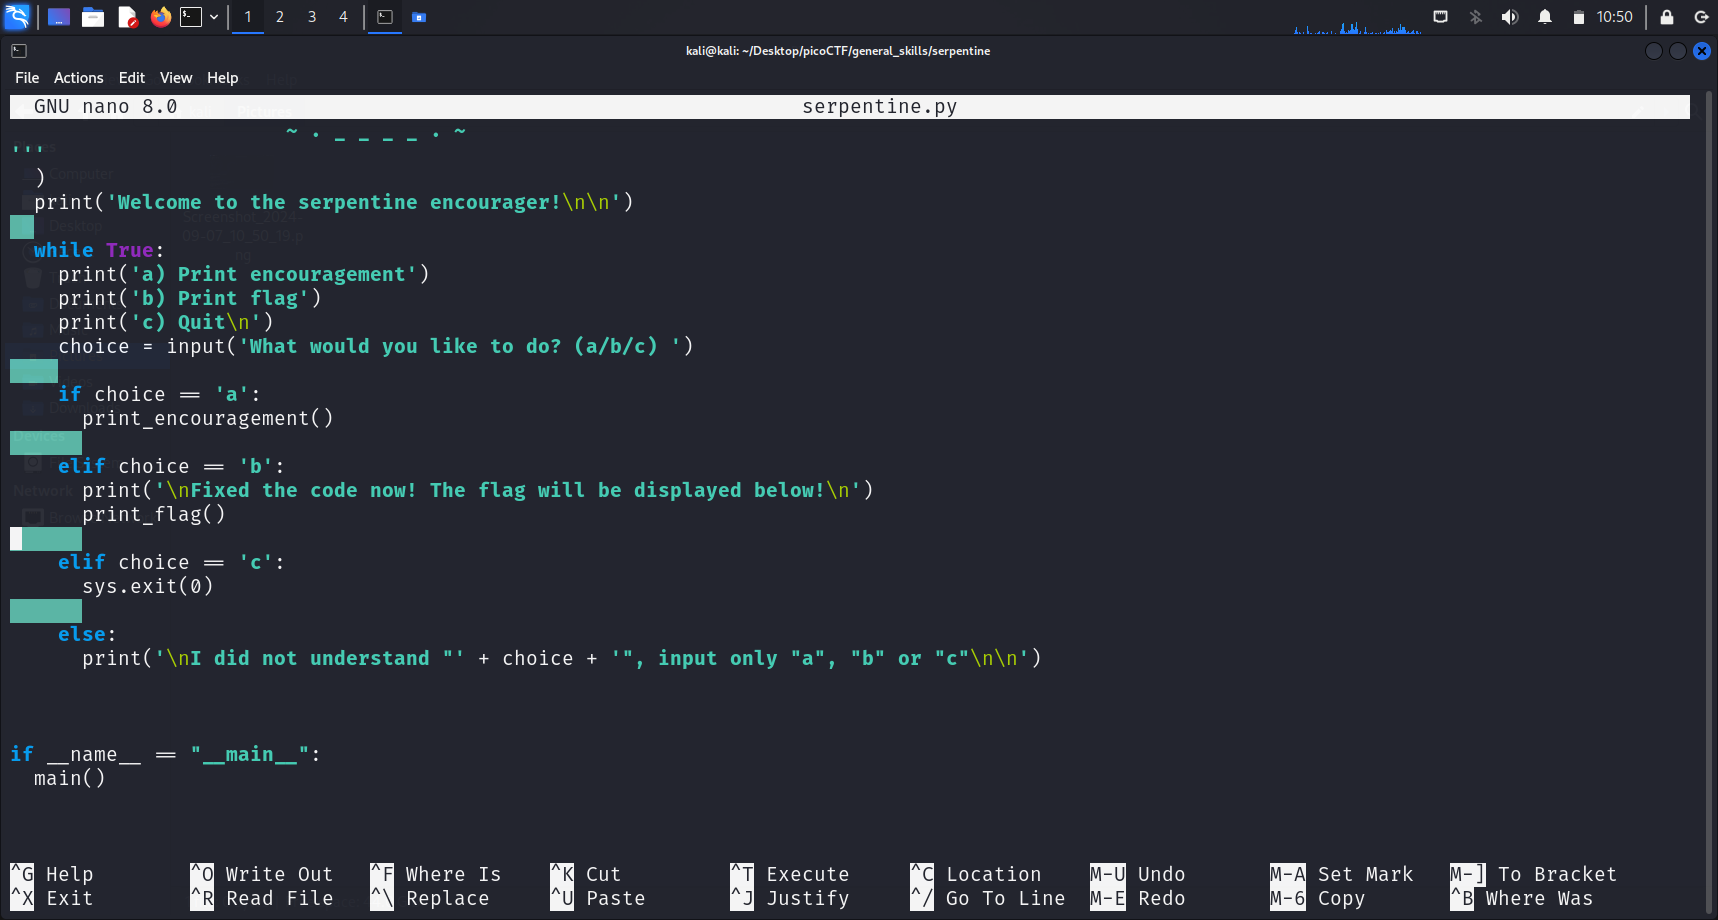Open the network connection tray icon

1440,17
